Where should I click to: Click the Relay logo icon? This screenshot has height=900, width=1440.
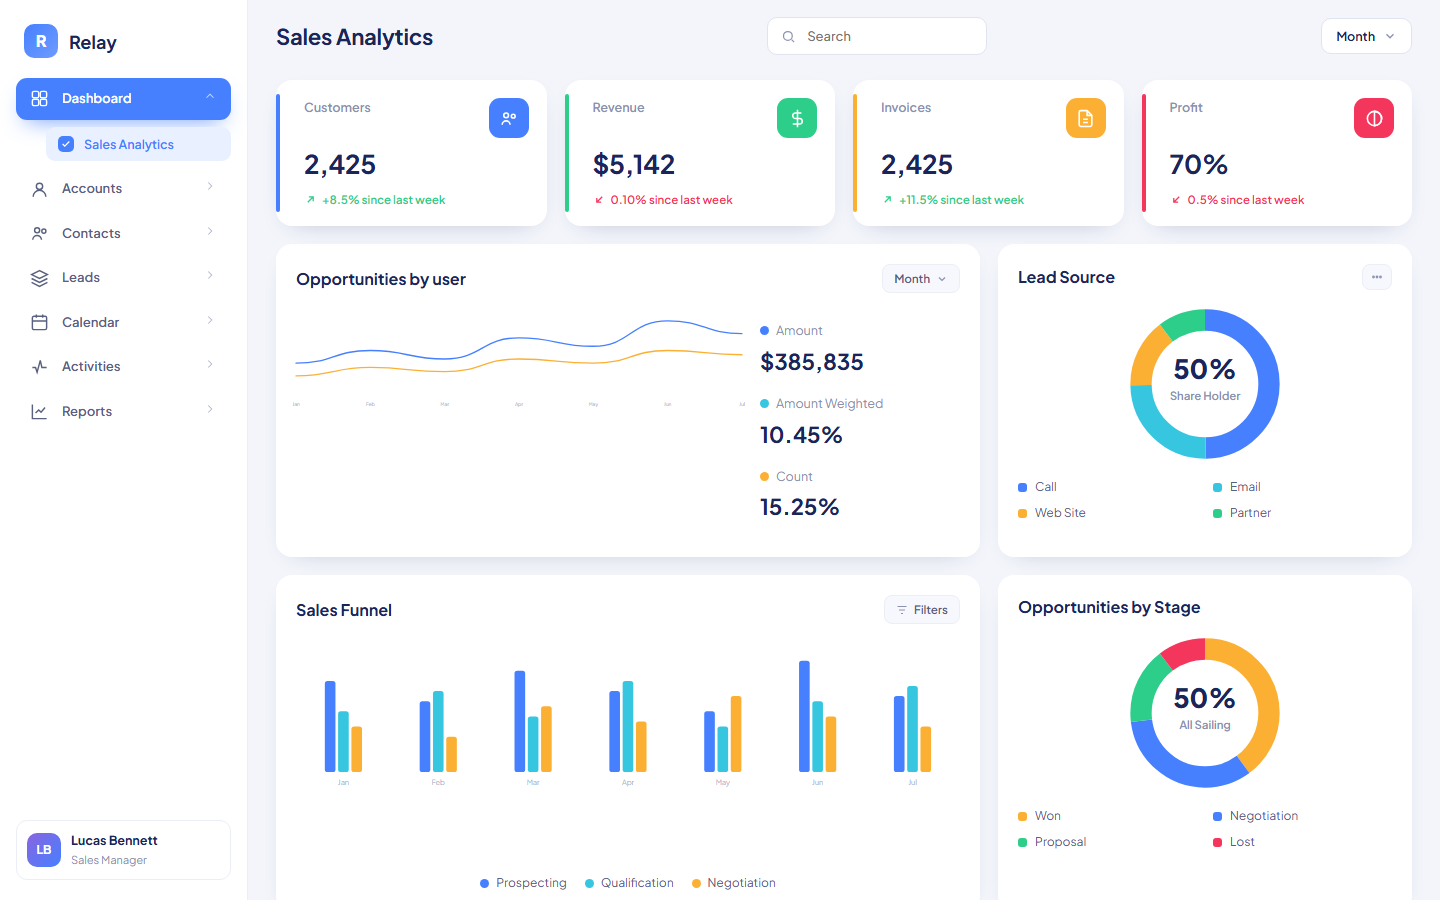(x=41, y=41)
